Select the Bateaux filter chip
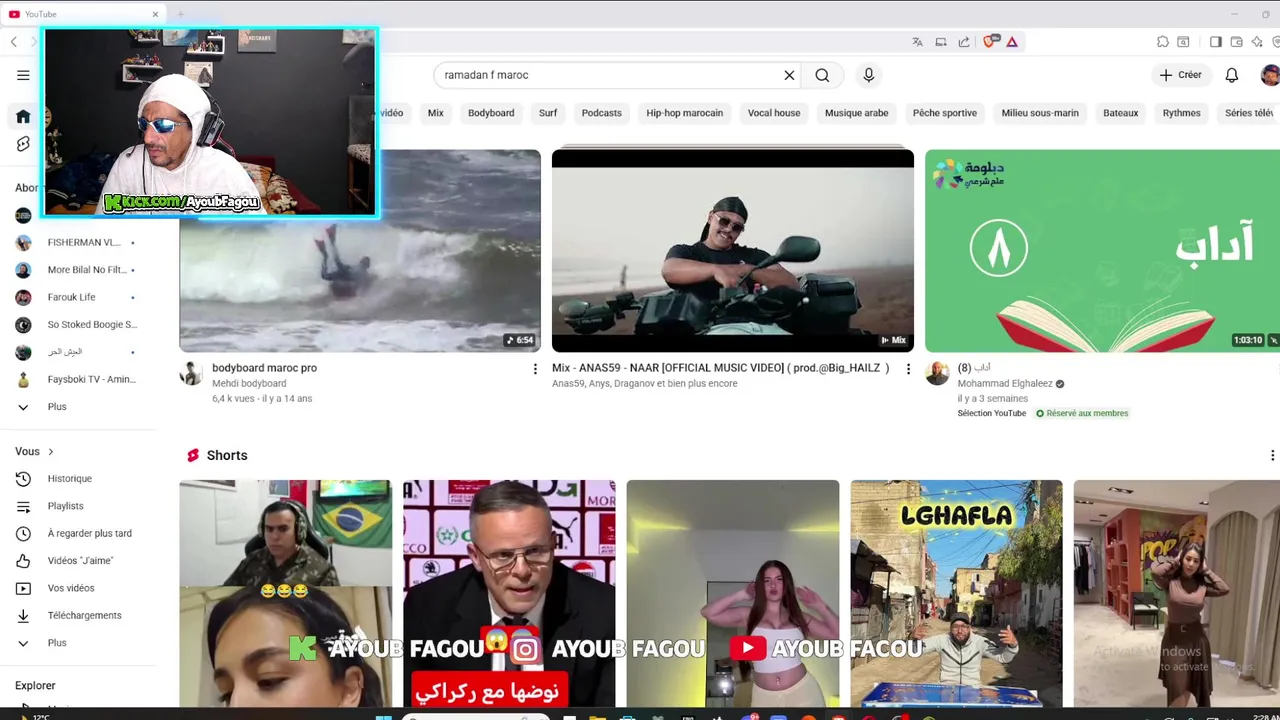 (1120, 113)
